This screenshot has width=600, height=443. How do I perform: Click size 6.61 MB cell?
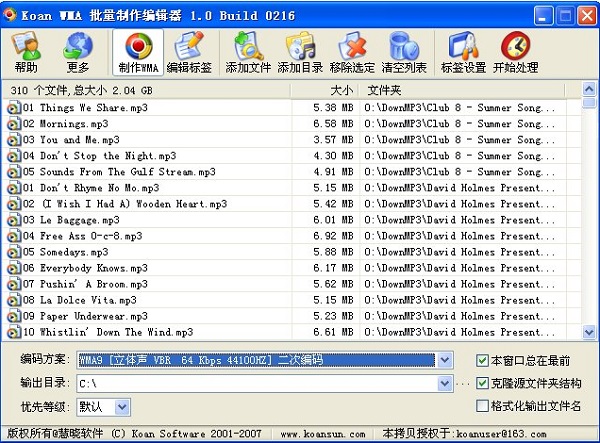tap(333, 332)
